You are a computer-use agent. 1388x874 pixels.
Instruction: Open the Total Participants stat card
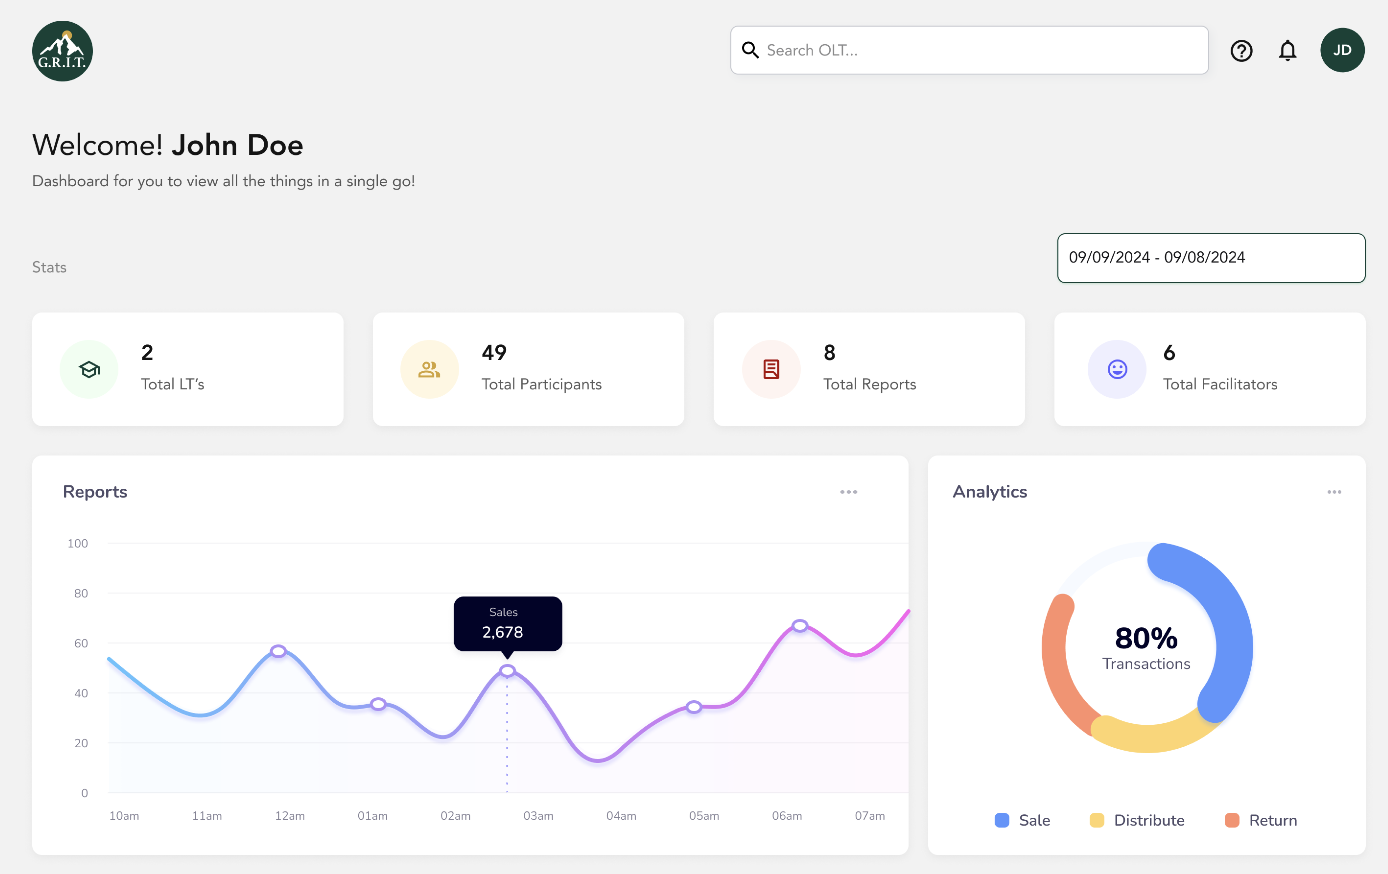[528, 369]
